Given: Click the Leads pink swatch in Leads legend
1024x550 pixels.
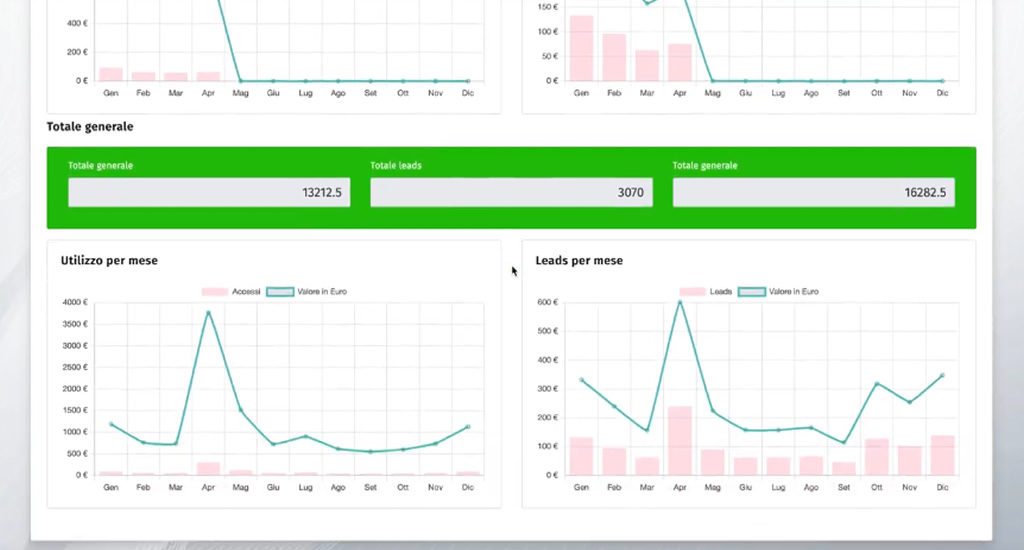Looking at the screenshot, I should (x=692, y=291).
